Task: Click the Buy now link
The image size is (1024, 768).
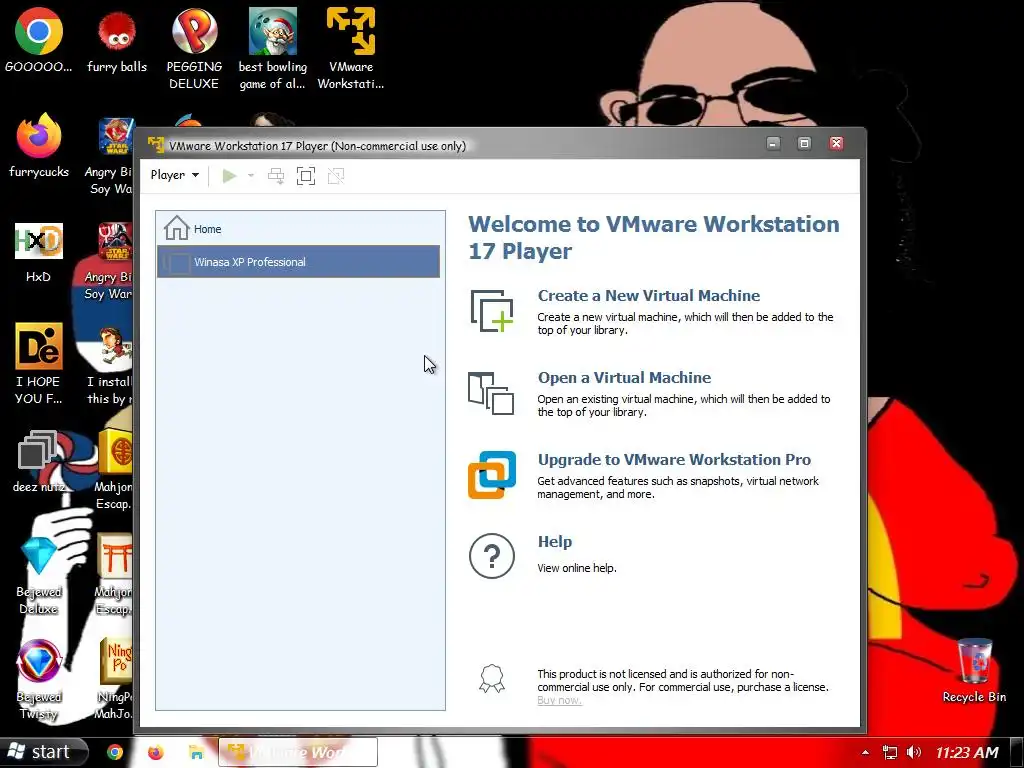Action: [559, 700]
